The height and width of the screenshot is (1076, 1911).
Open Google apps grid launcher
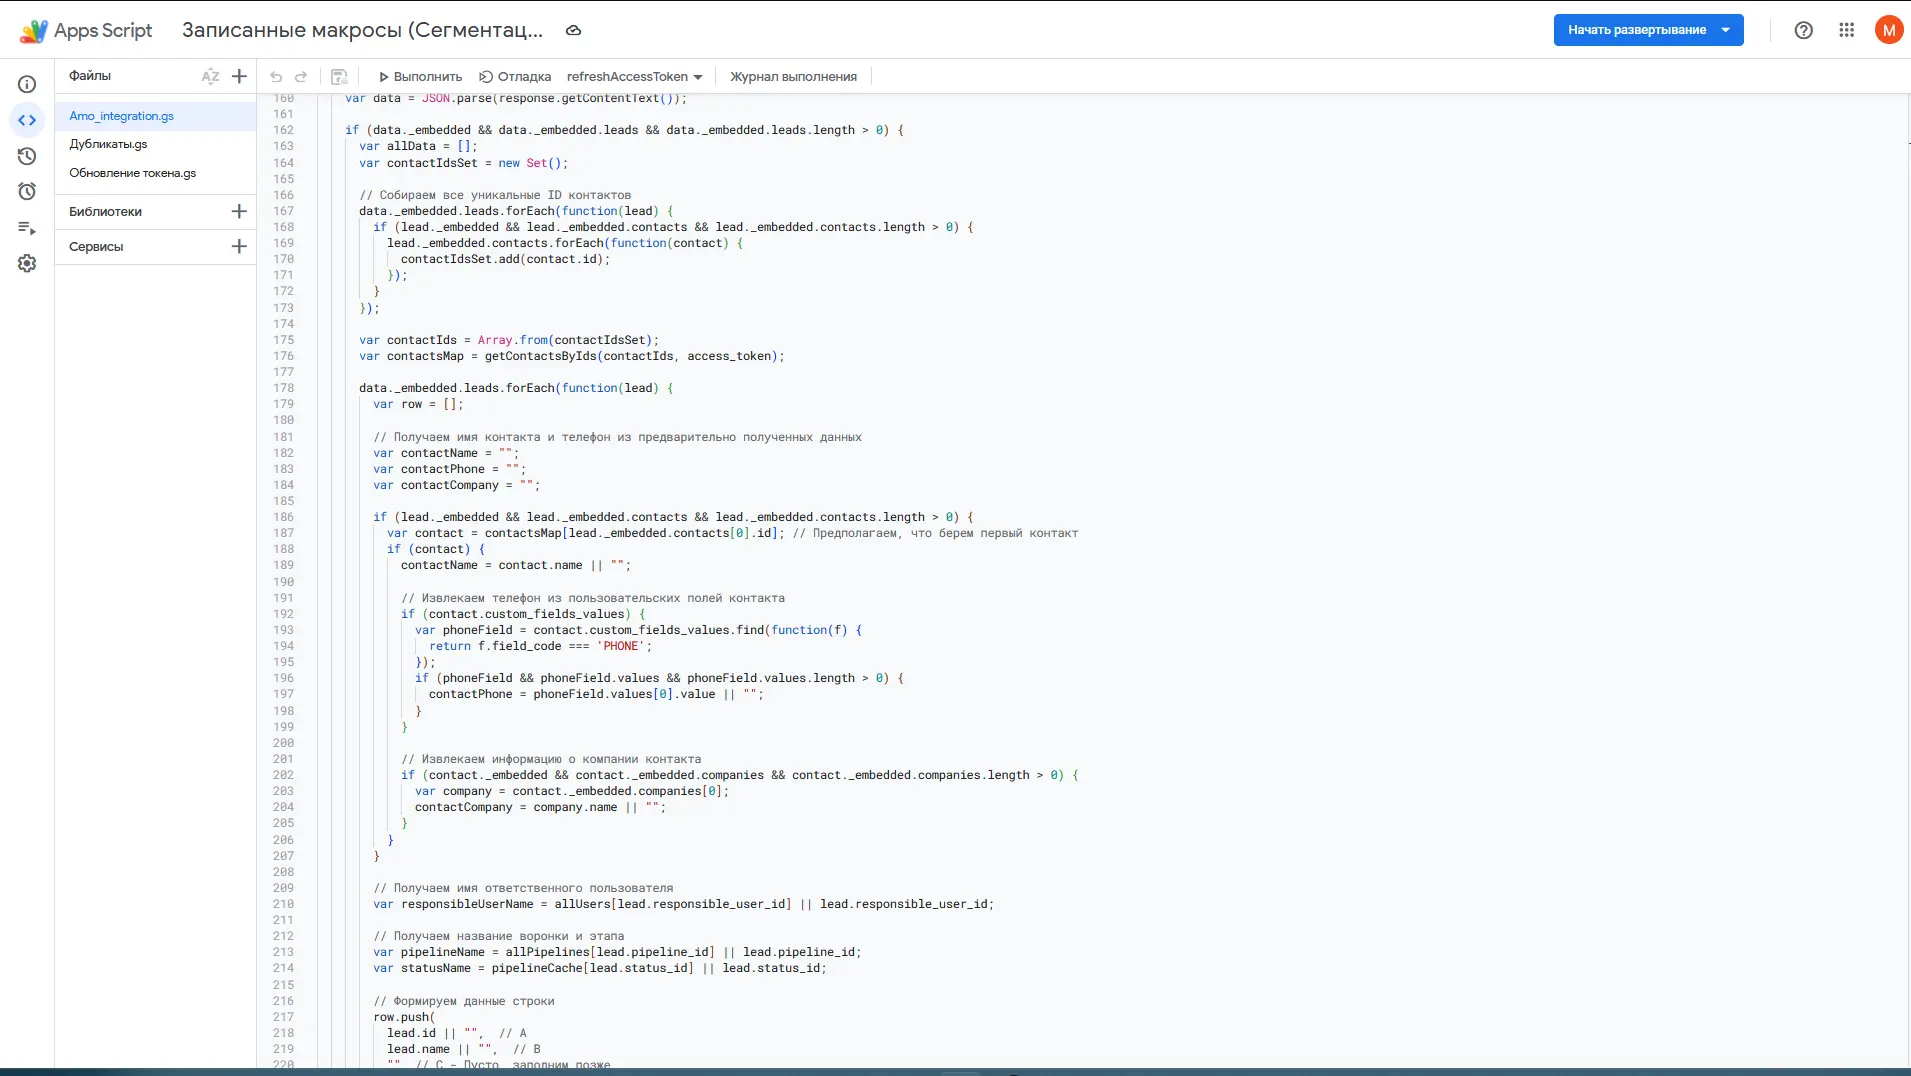click(x=1846, y=30)
